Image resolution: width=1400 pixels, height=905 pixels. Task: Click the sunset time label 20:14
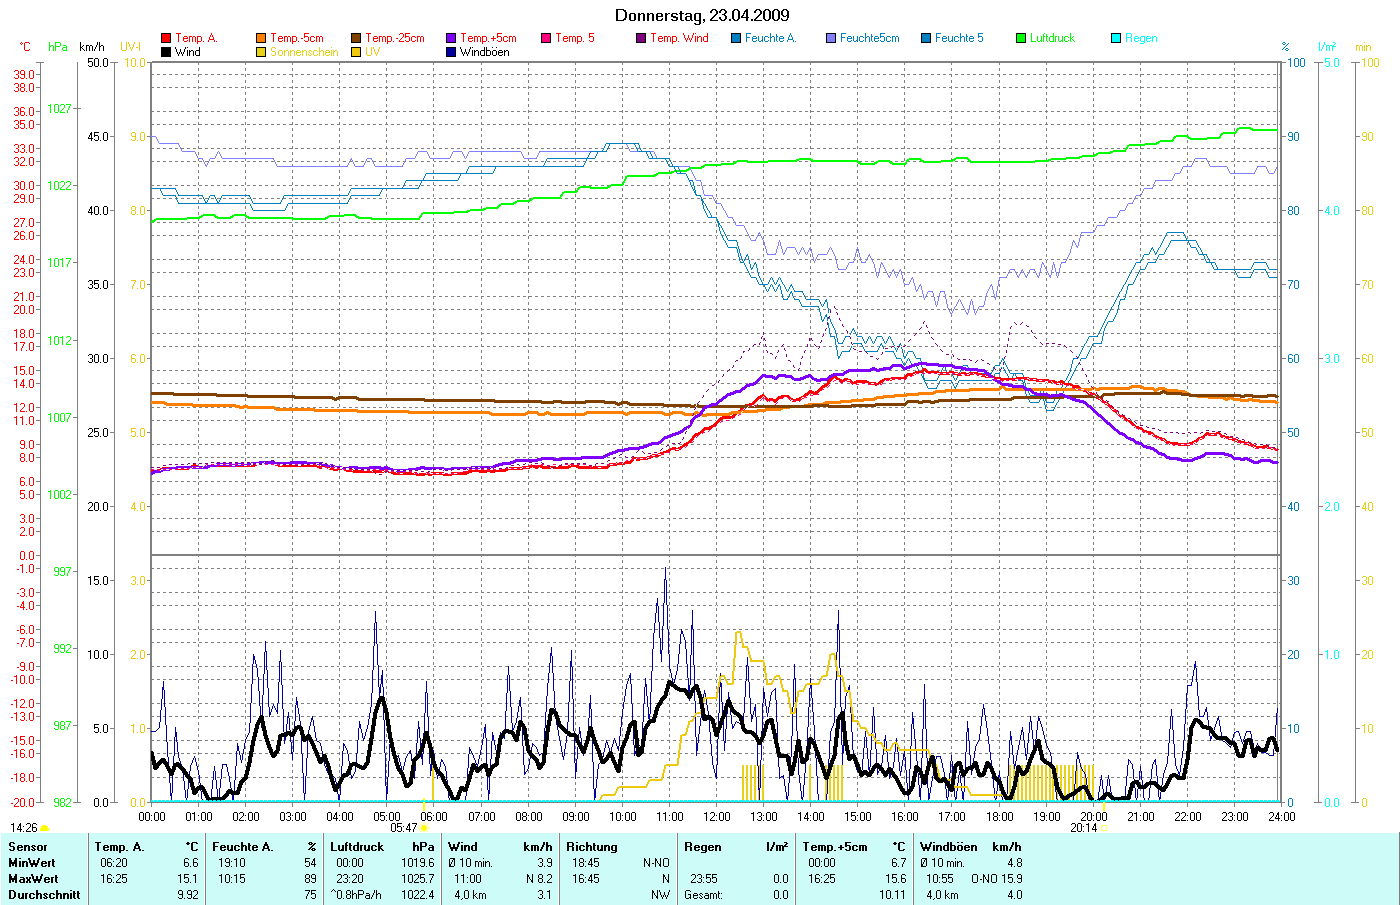pos(1083,828)
